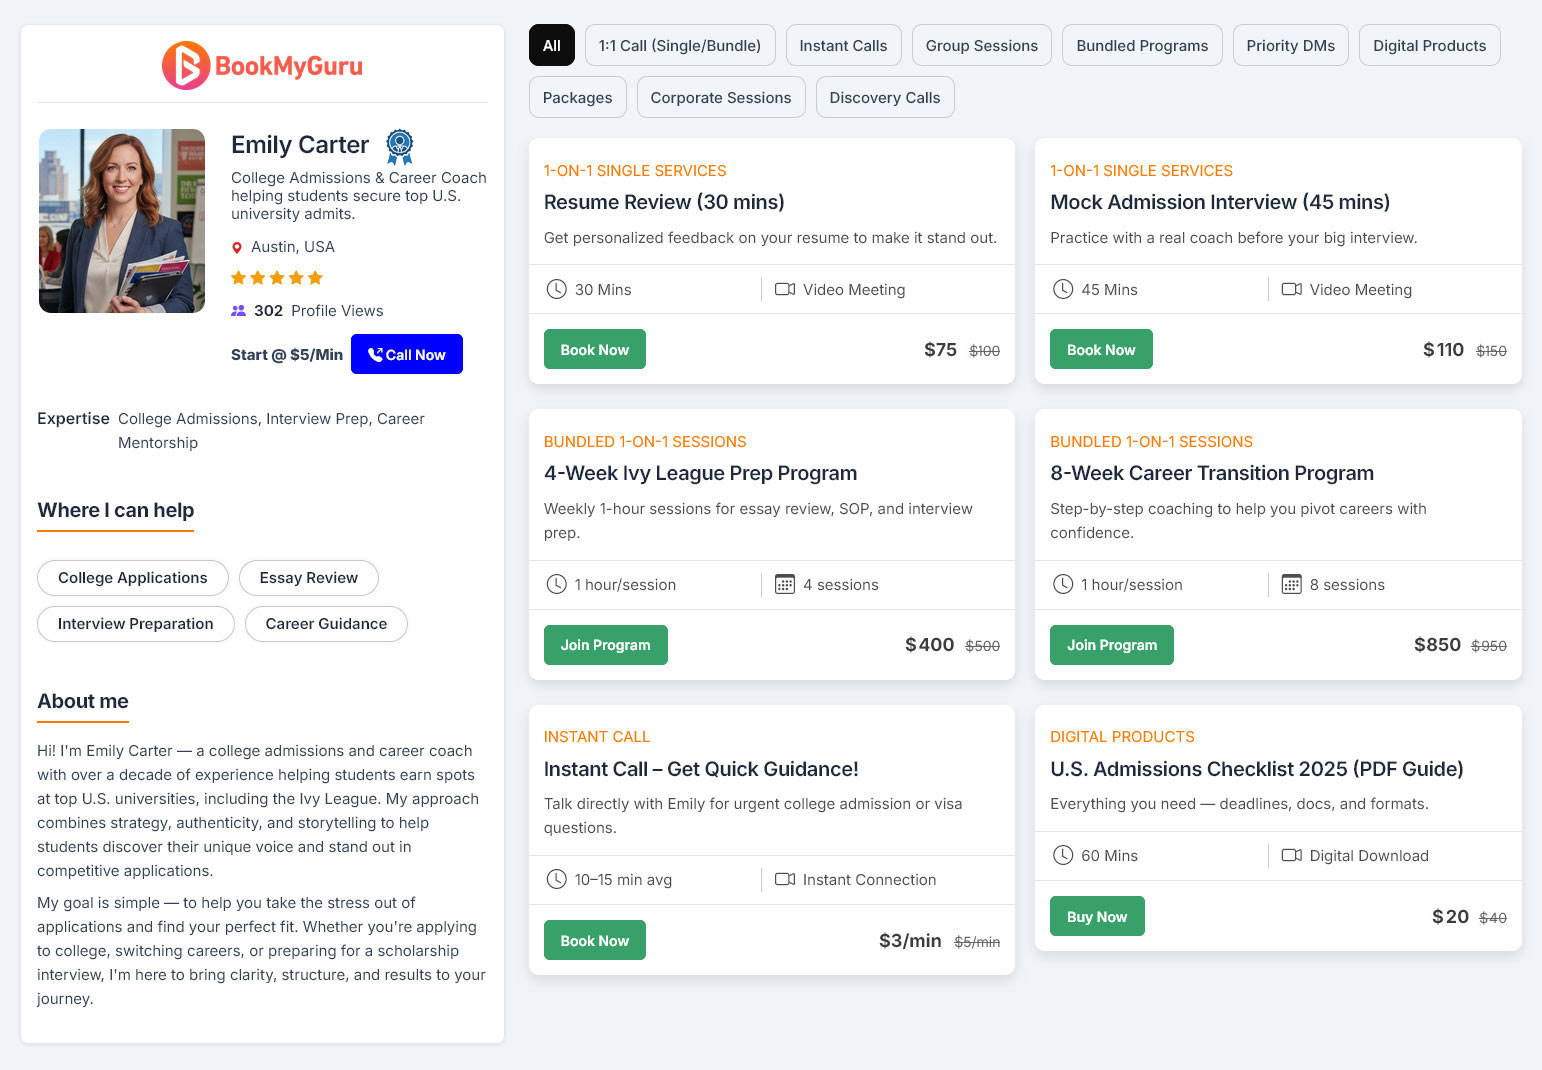Click the clock icon in Resume Review card

click(x=556, y=290)
